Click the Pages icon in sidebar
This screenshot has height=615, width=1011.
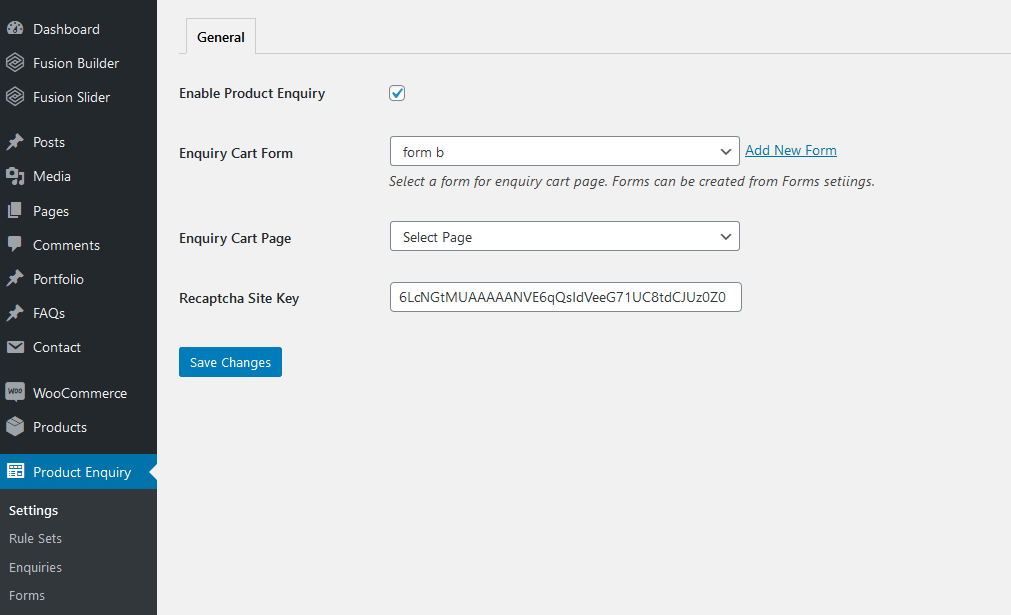(15, 210)
